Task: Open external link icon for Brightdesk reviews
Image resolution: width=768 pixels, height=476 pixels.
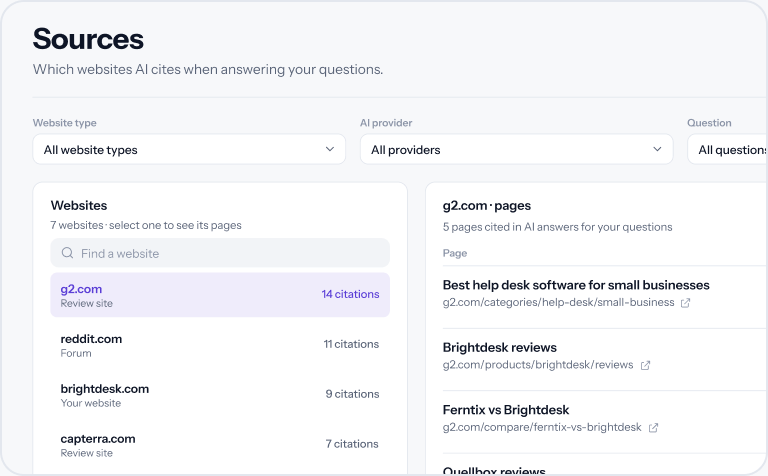Action: [x=645, y=365]
